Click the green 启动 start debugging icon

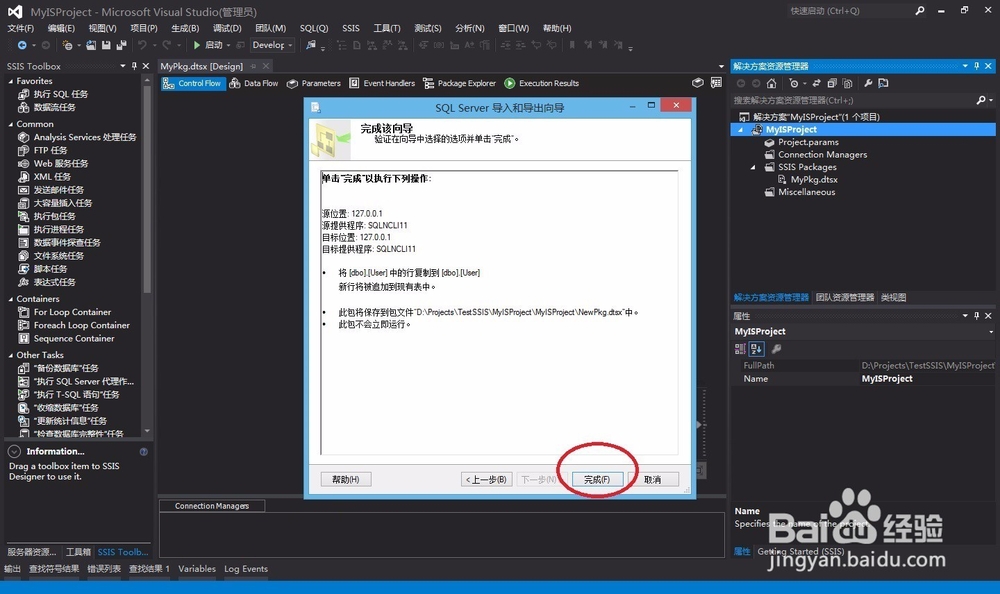click(197, 45)
